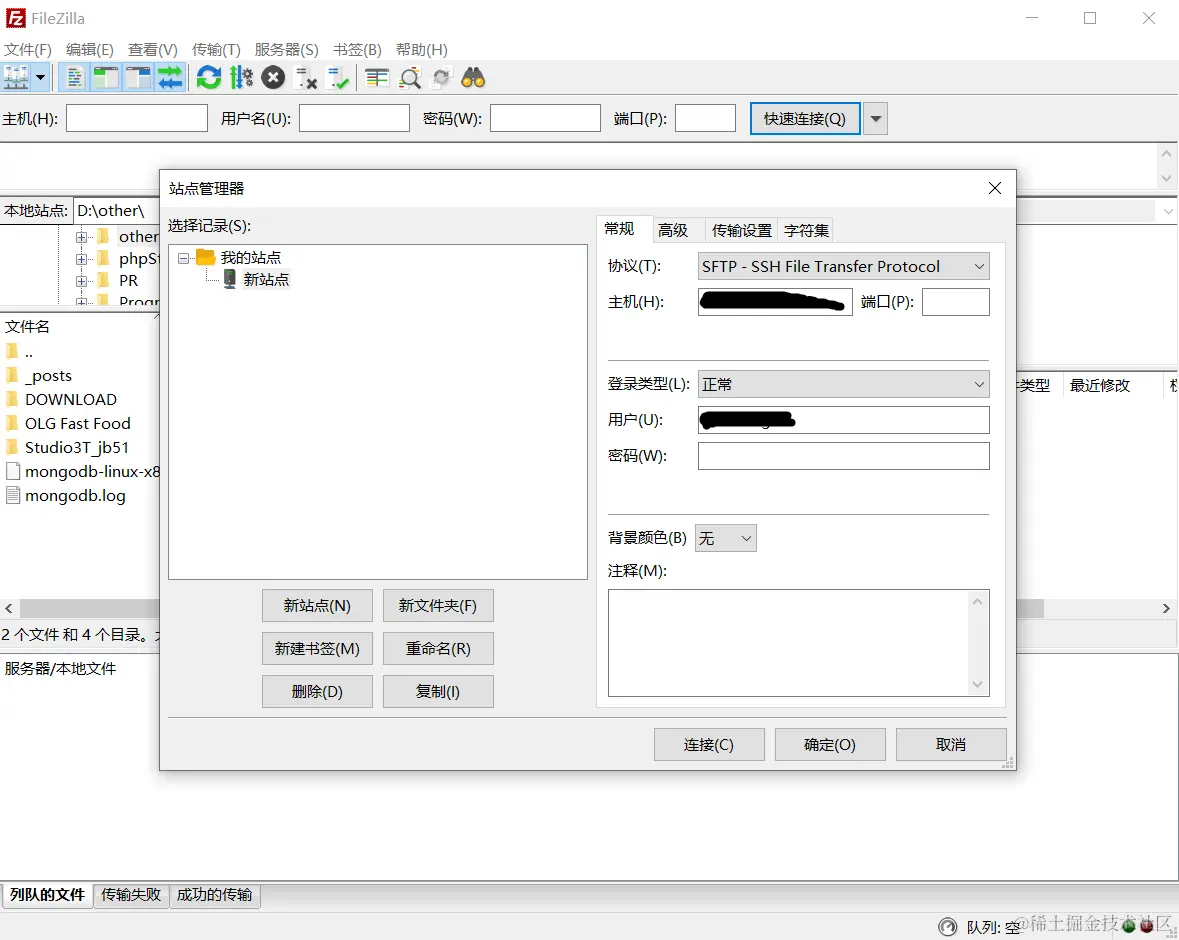Viewport: 1179px width, 940px height.
Task: Click site 端口(P) field in dialog
Action: [956, 302]
